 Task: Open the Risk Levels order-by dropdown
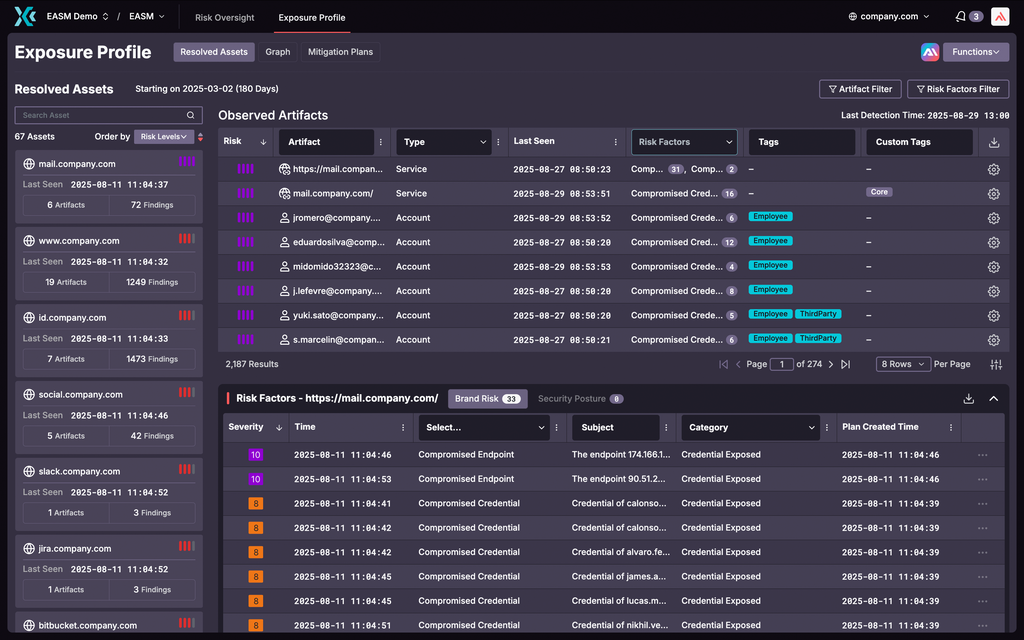point(165,137)
